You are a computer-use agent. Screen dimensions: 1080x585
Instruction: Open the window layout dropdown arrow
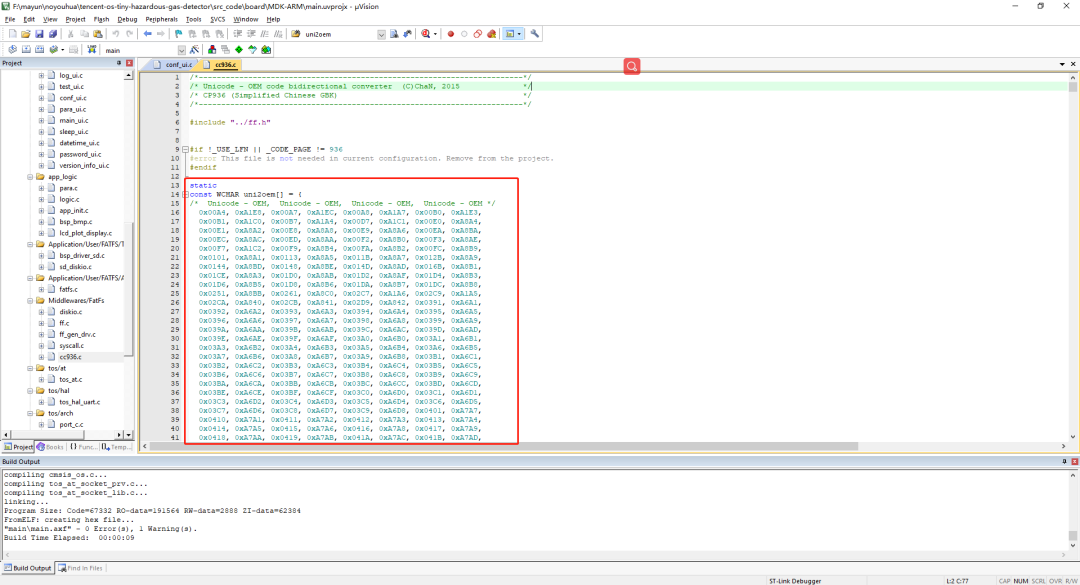tap(519, 34)
